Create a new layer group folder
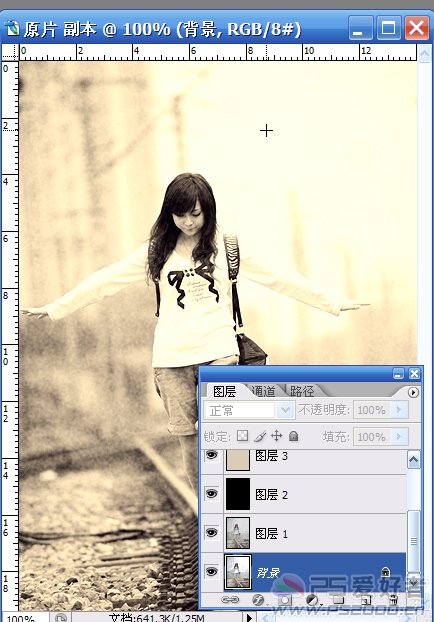Screen dimensions: 434x622 (338, 599)
